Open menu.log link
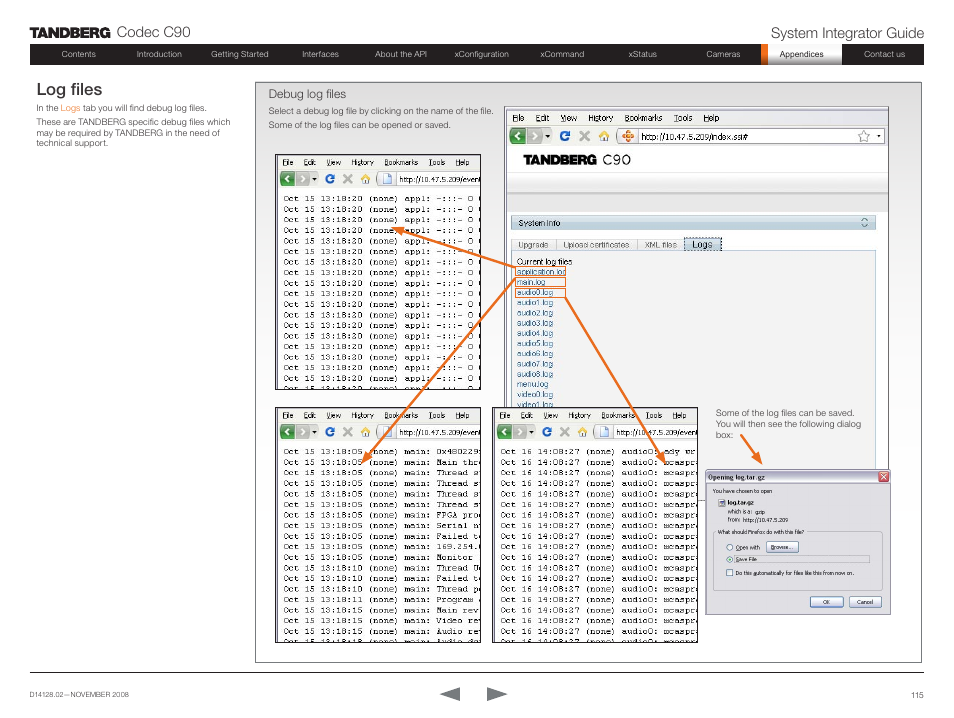This screenshot has width=954, height=718. [x=532, y=385]
